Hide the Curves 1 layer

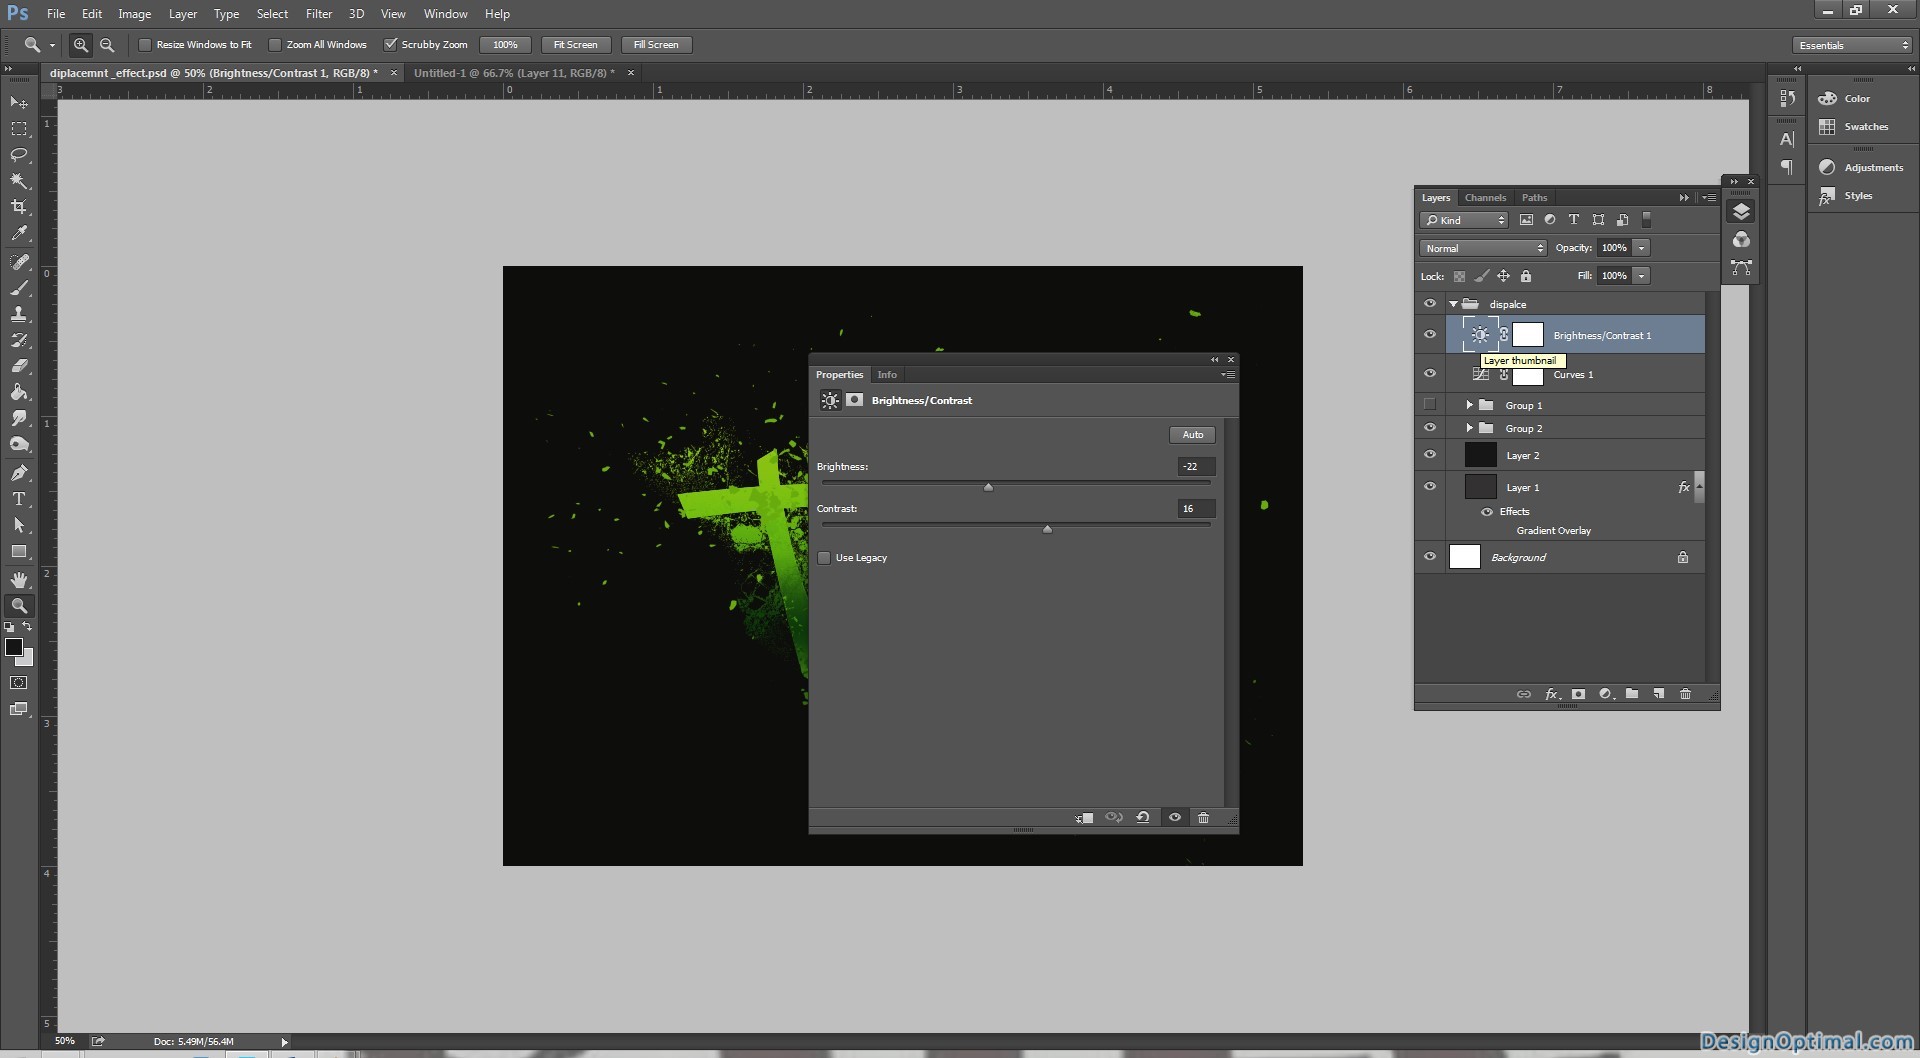[1430, 374]
